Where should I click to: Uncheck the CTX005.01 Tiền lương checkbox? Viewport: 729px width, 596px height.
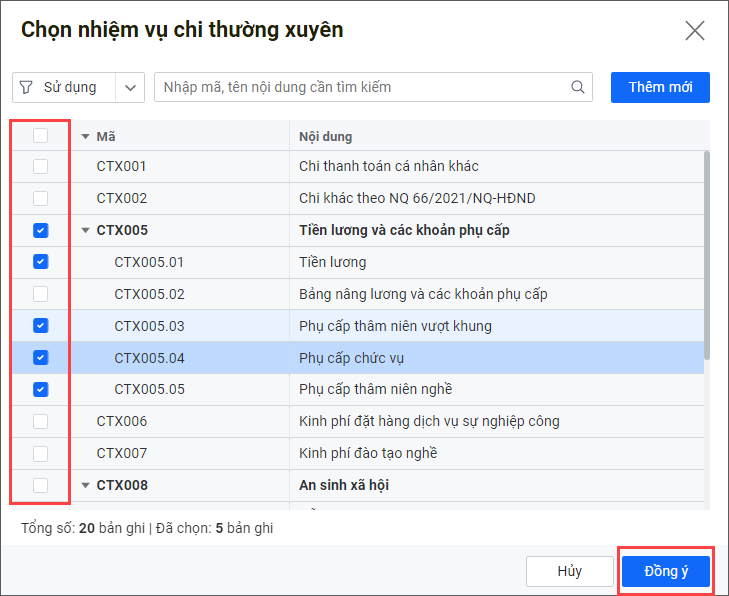(x=40, y=262)
